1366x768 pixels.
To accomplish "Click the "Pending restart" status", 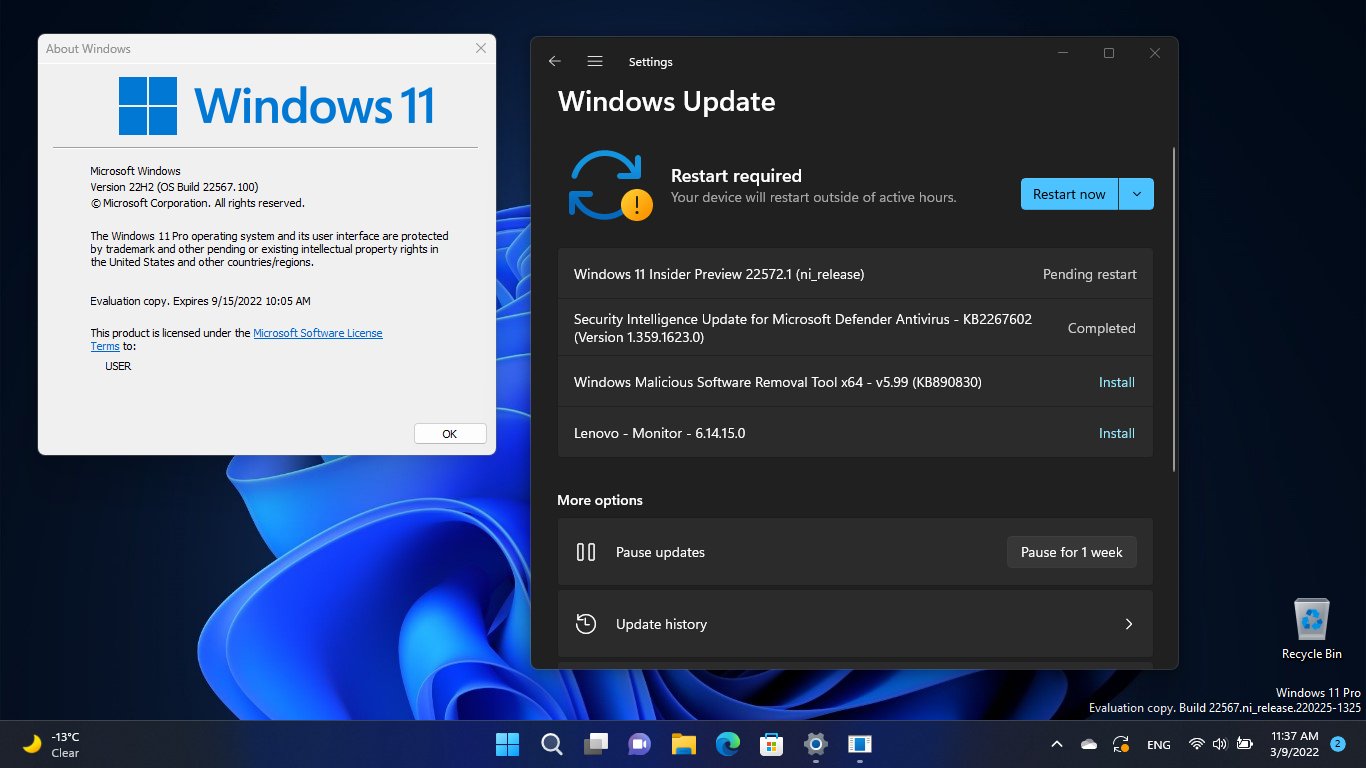I will pyautogui.click(x=1090, y=274).
